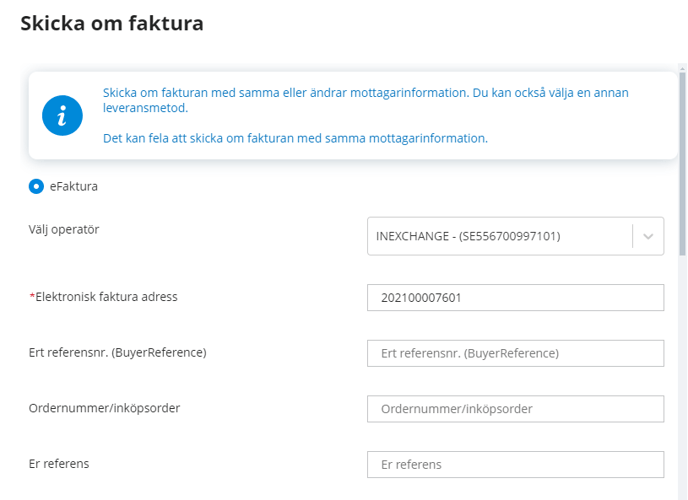Click the Er referens label text
Screen dimensions: 688x500
59,464
